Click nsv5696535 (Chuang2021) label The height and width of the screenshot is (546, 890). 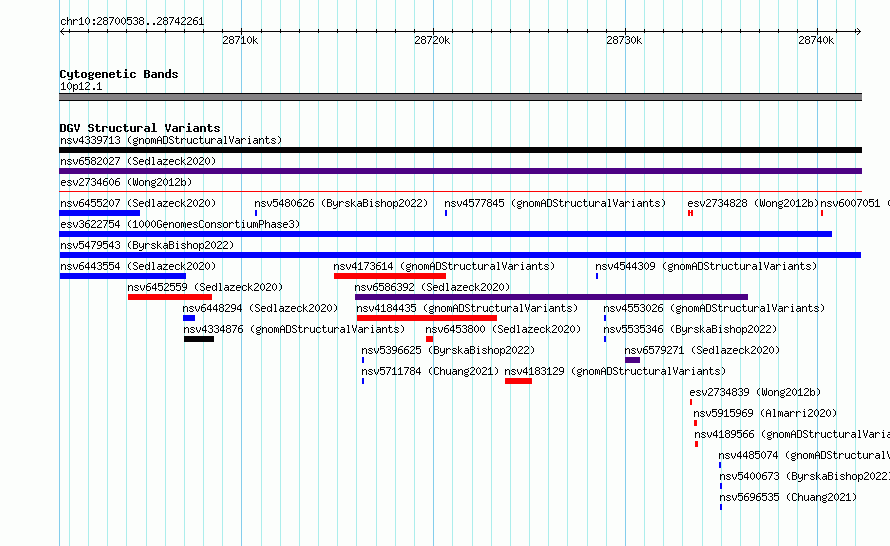tap(788, 497)
